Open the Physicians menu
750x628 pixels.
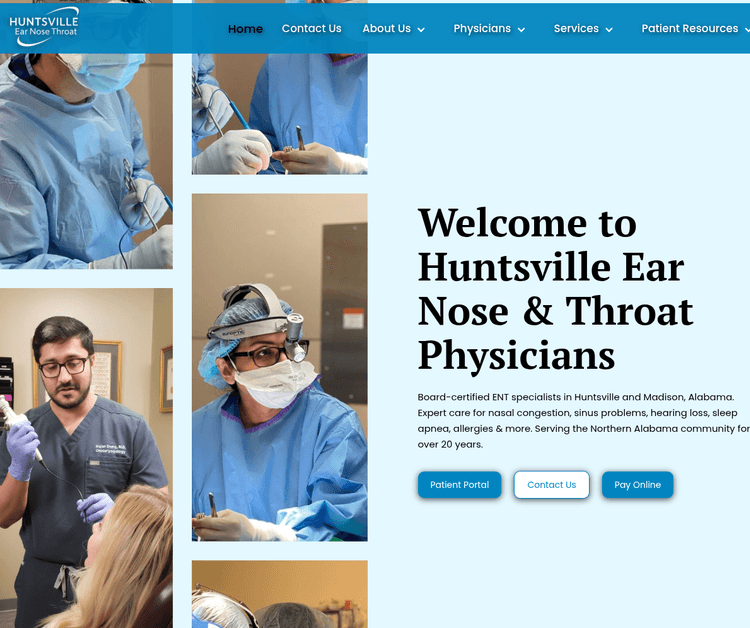[x=482, y=29]
